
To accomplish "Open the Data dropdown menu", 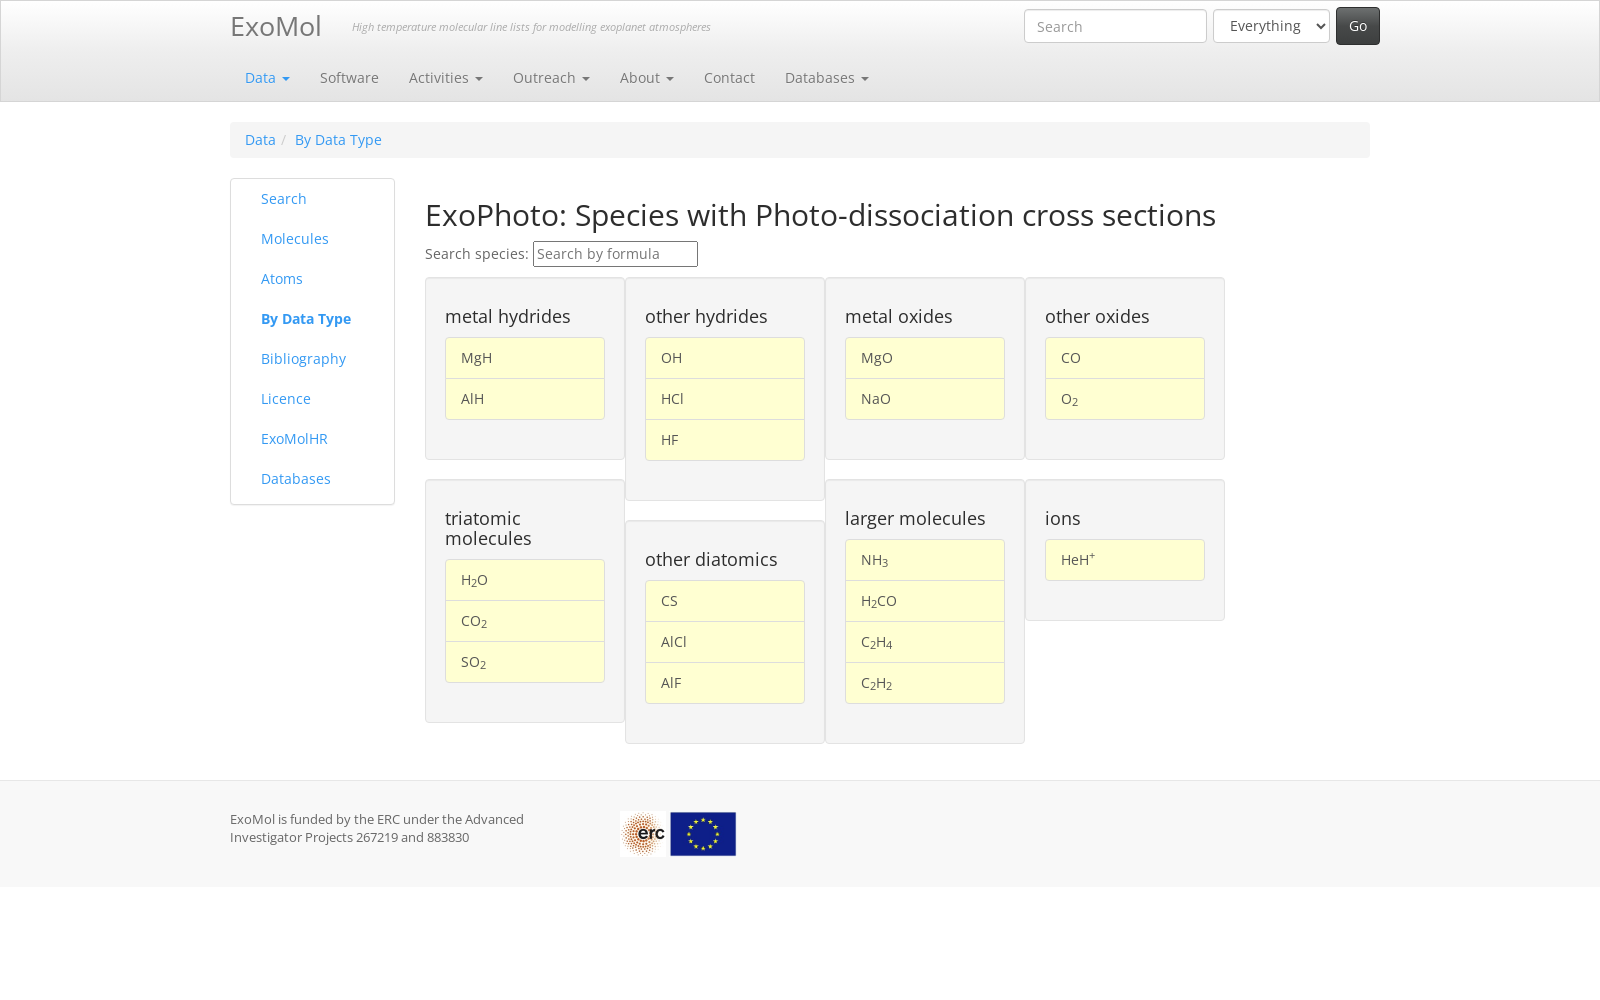I will (x=267, y=78).
